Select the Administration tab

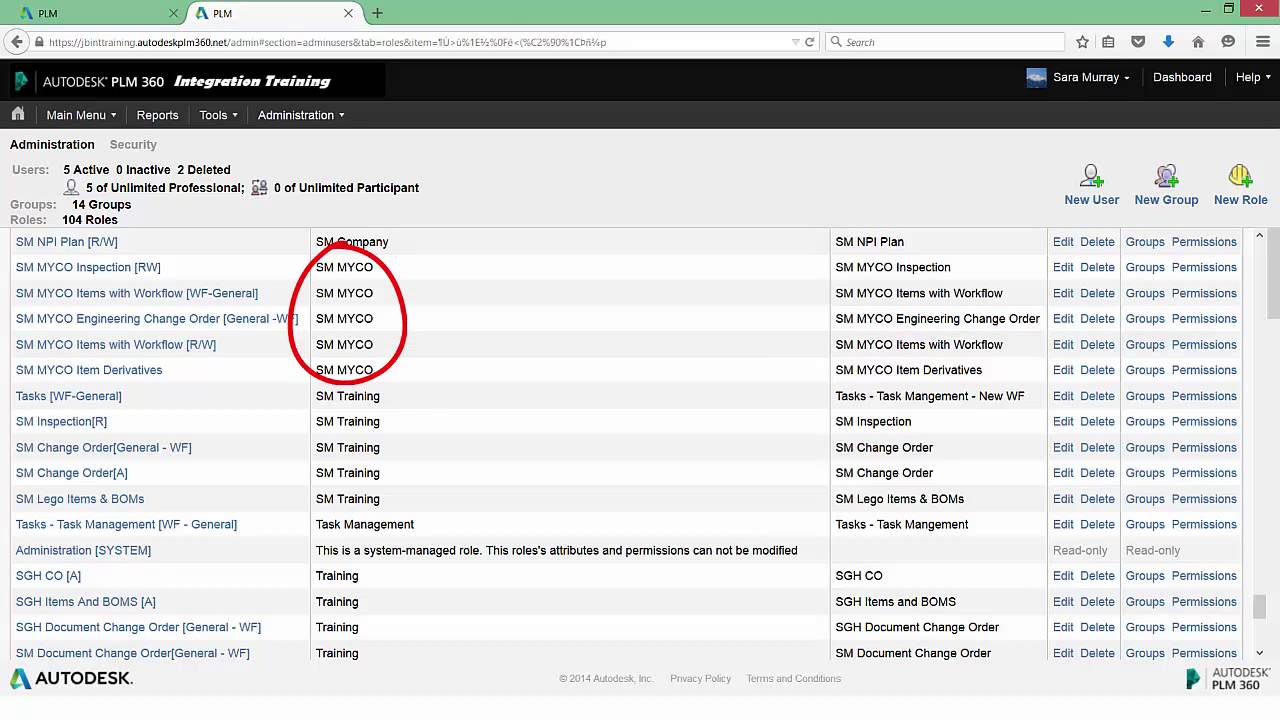52,145
